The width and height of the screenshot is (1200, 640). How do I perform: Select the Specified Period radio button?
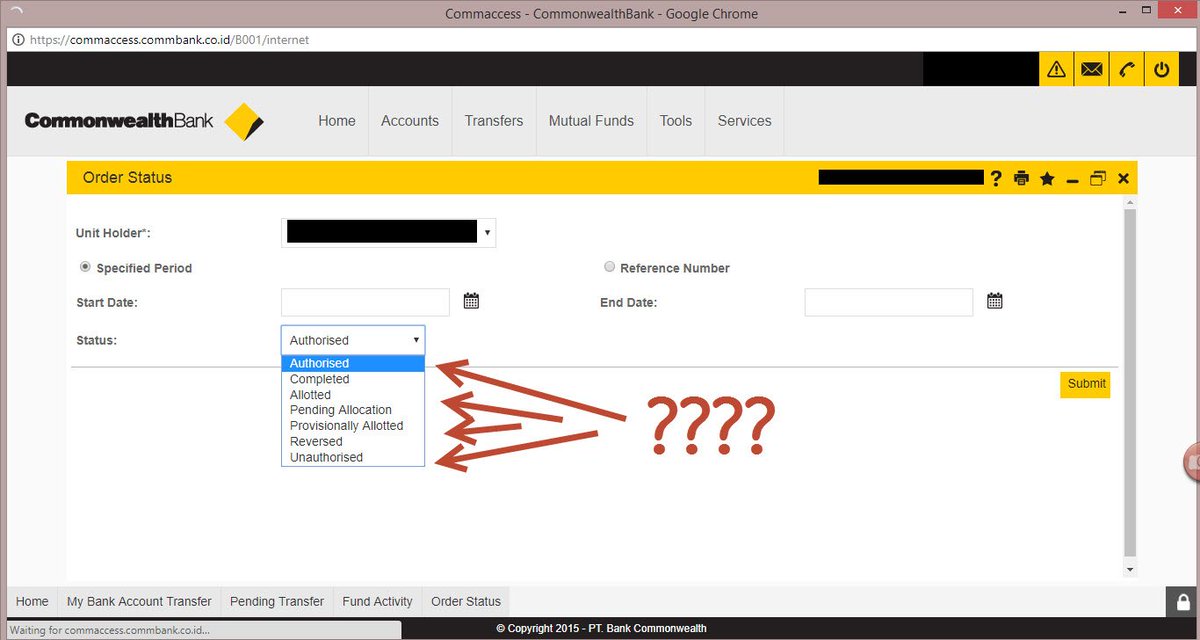[x=85, y=267]
